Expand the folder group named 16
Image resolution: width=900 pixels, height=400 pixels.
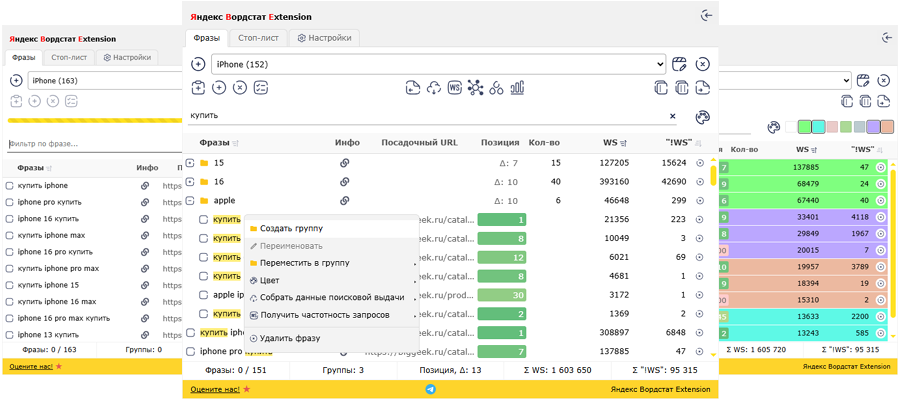click(191, 181)
